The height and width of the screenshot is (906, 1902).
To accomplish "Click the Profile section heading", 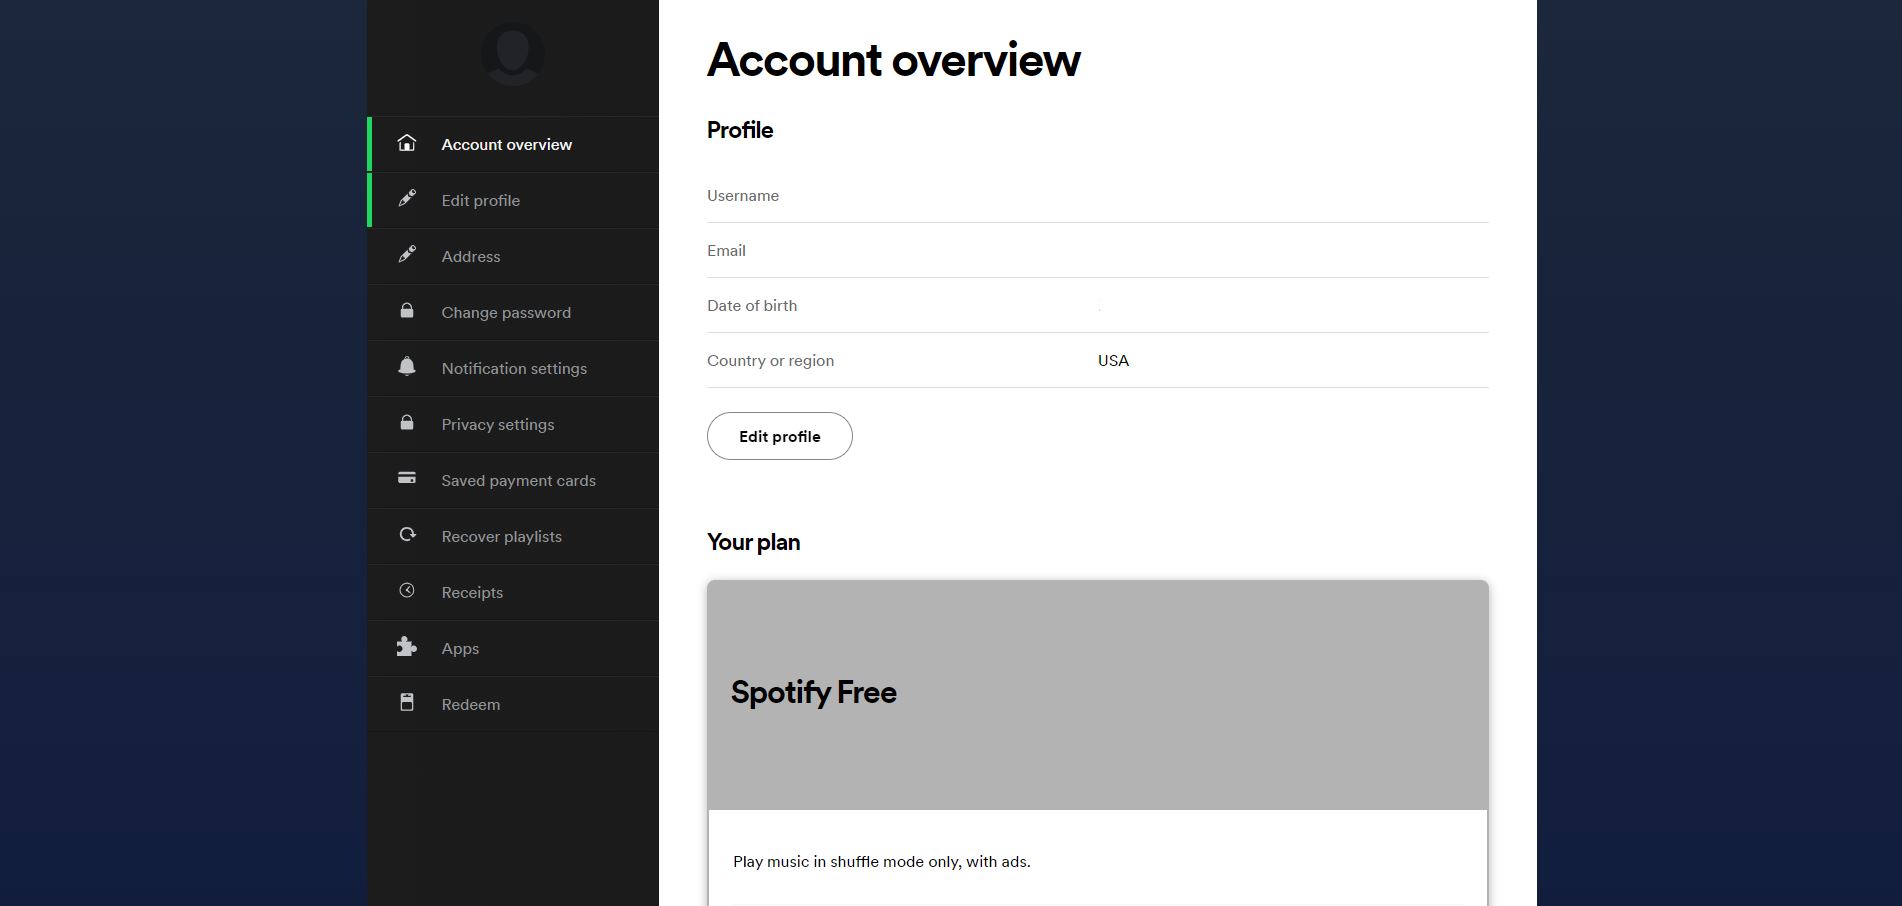I will (x=740, y=130).
